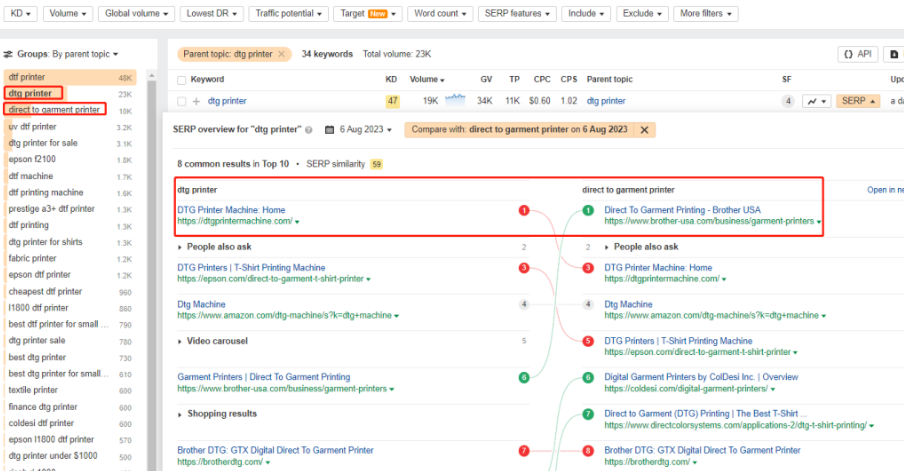Expand the Shopping results section
This screenshot has height=471, width=904.
[x=222, y=414]
